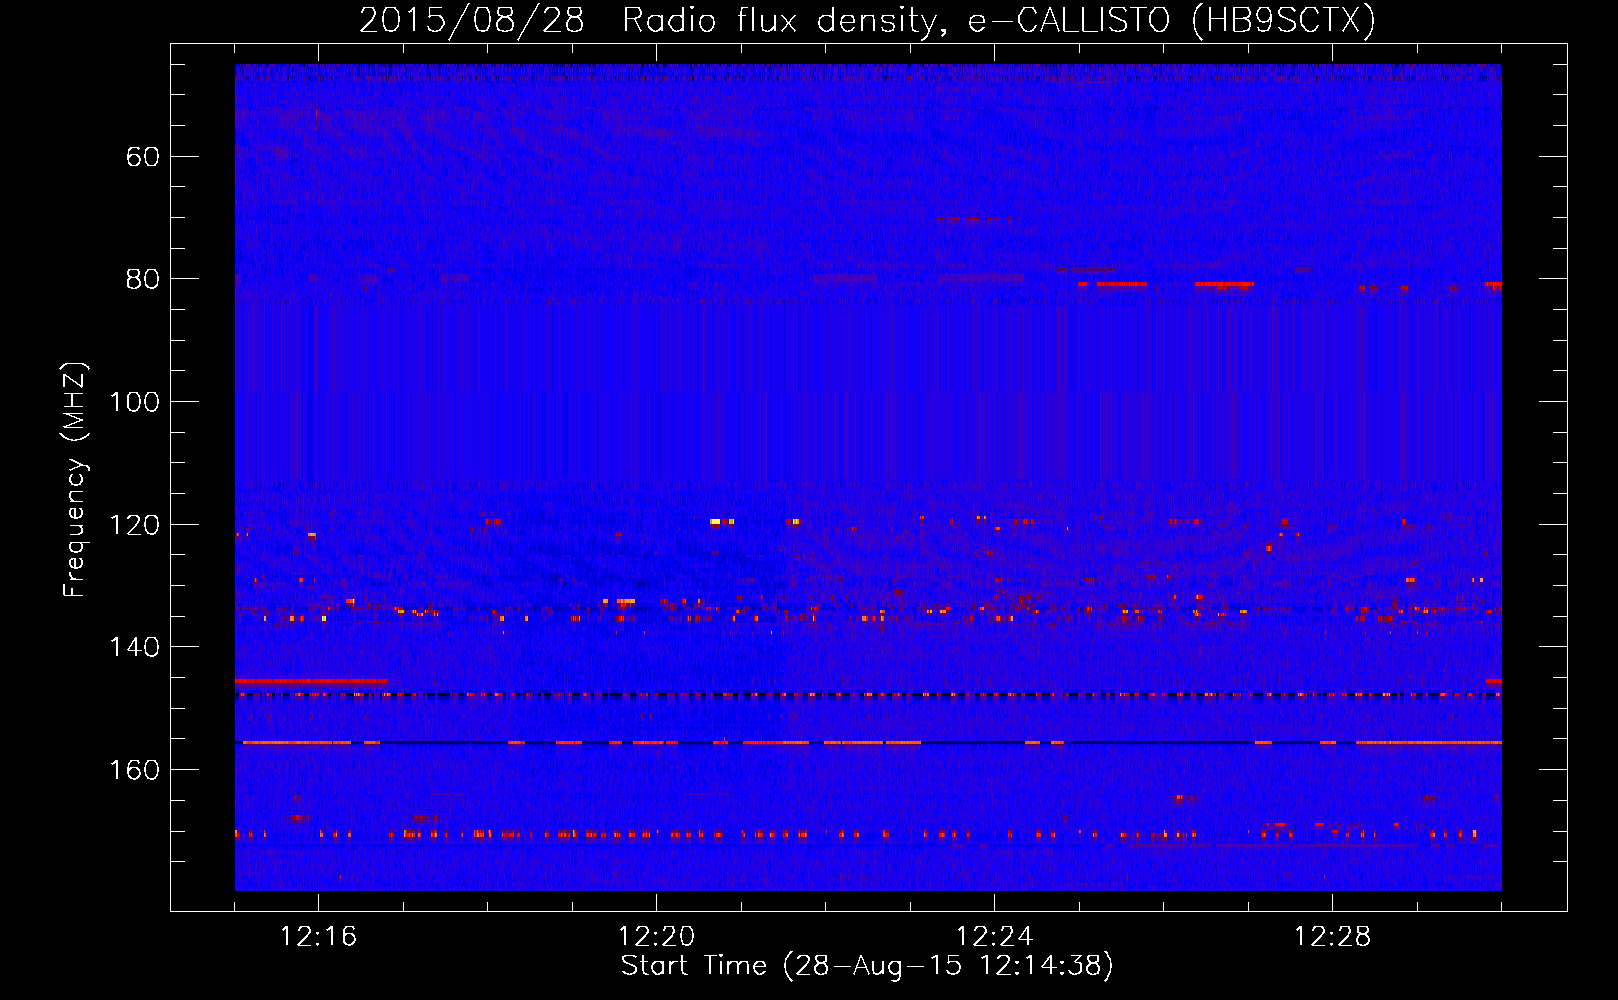Click the 160 frequency tick label
The width and height of the screenshot is (1618, 1000).
pos(134,770)
